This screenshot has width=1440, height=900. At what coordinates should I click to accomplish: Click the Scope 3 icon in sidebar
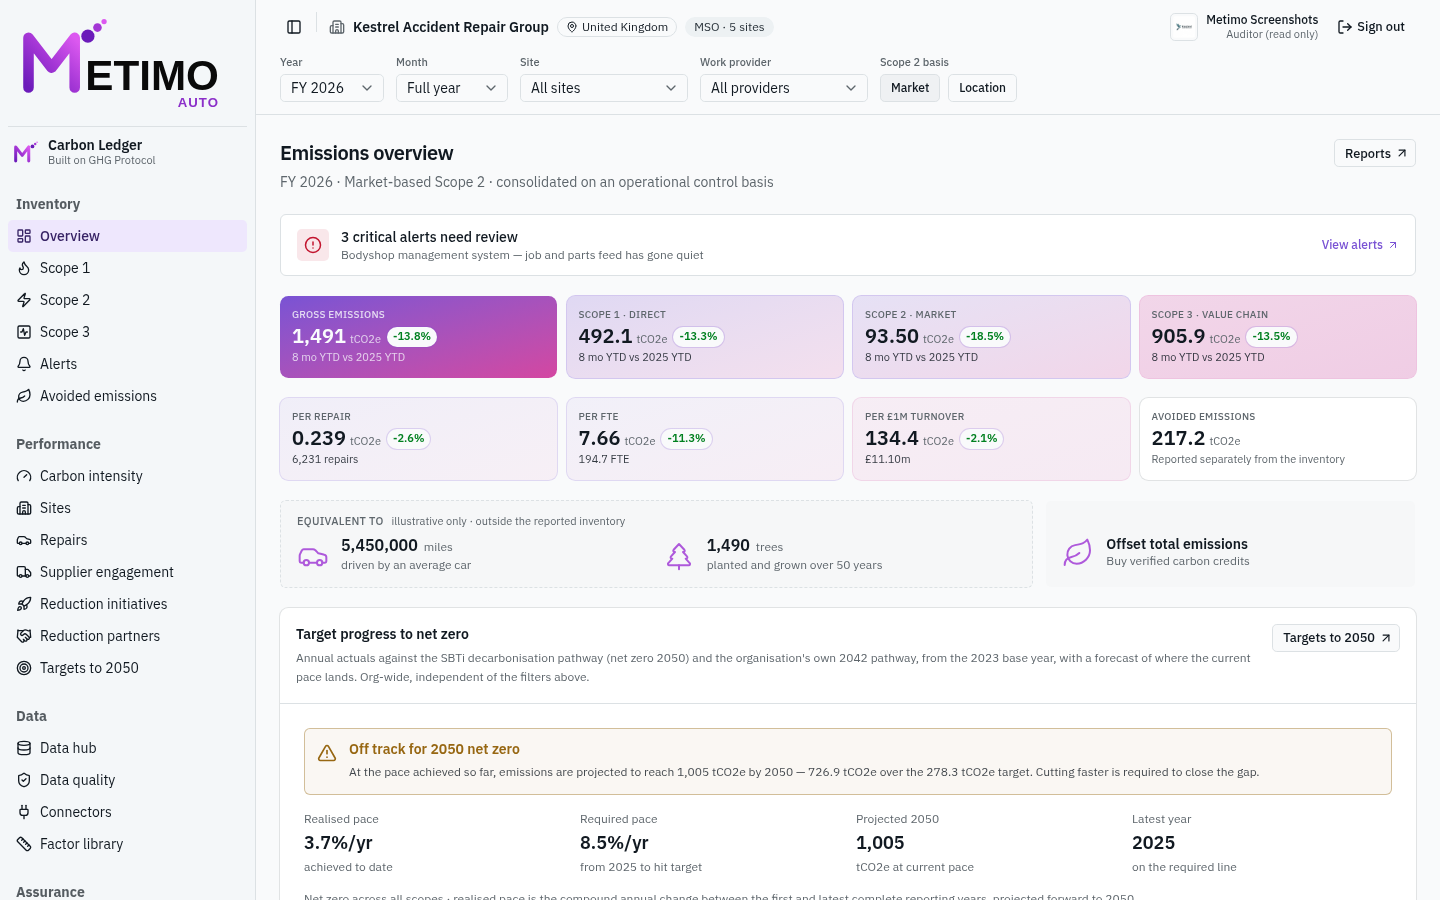[x=24, y=332]
